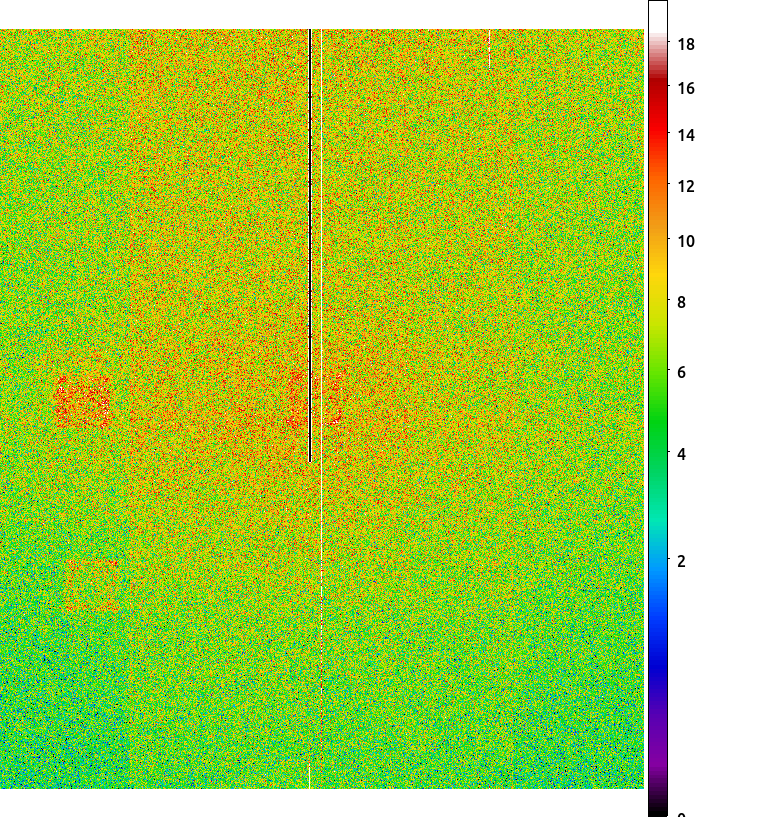This screenshot has width=760, height=817.
Task: Click the colorbar label "10"
Action: 686,241
